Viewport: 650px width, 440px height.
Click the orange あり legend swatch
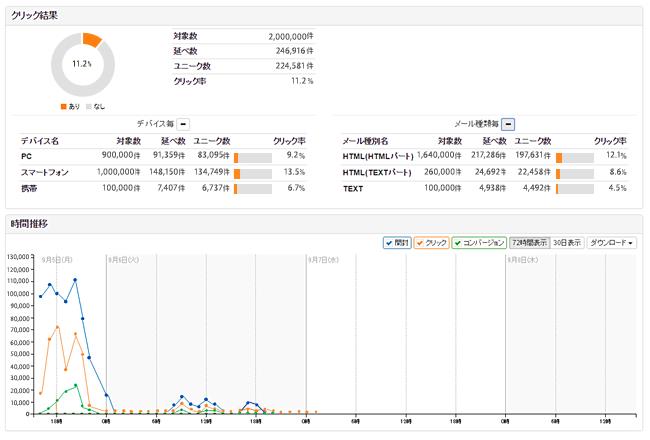pyautogui.click(x=63, y=107)
